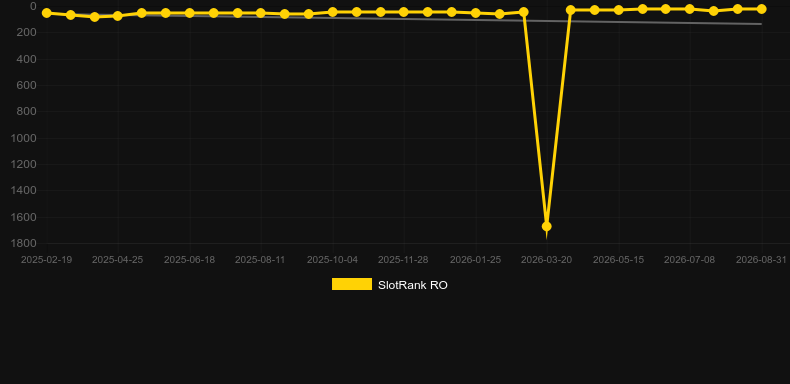Click the 2025-08-11 x-axis date label
Screen dimensions: 790x384
click(x=260, y=260)
